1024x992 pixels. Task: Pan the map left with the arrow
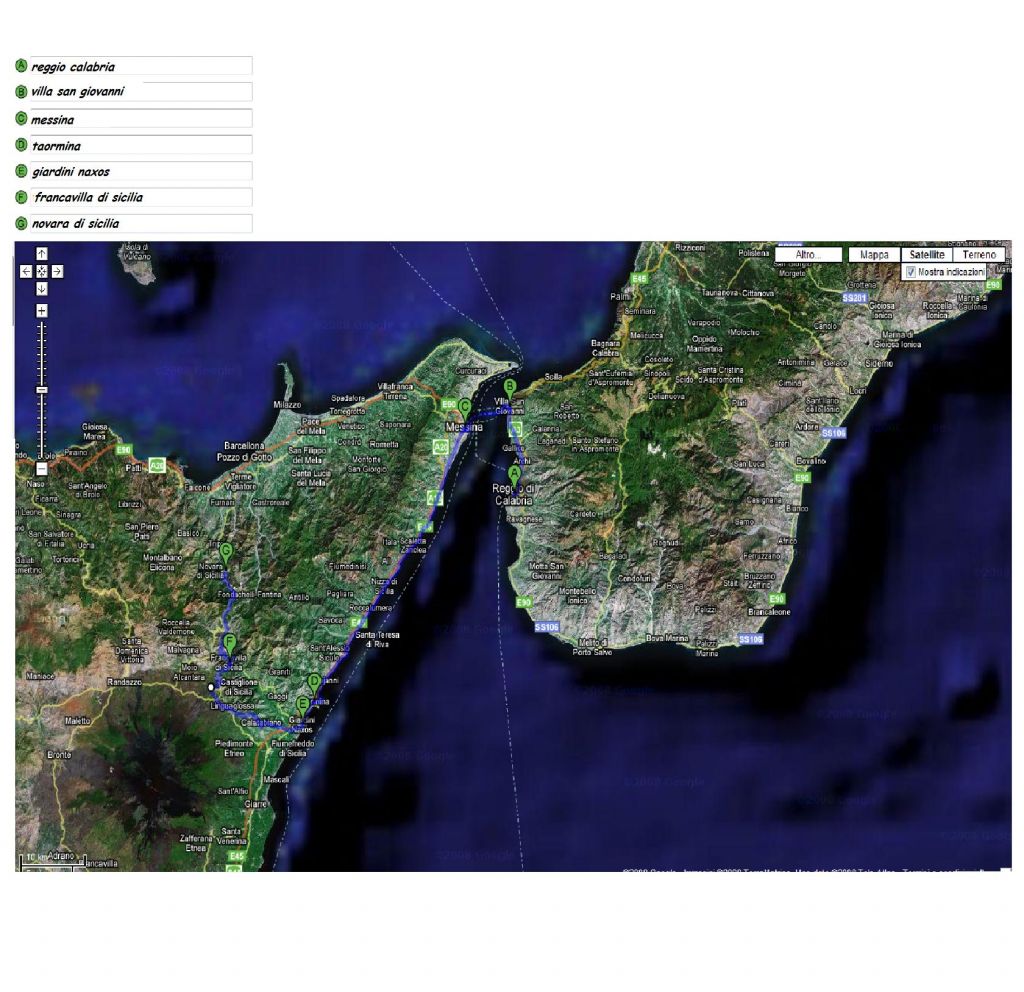coord(26,271)
